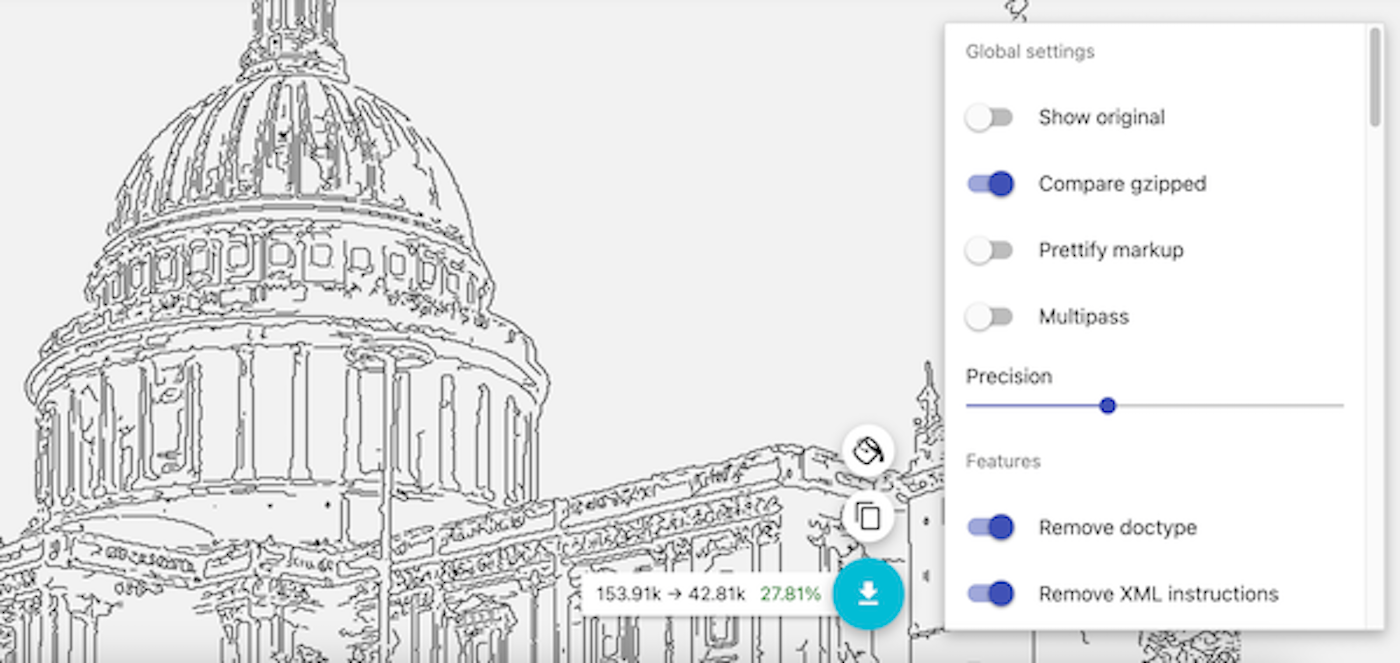The height and width of the screenshot is (663, 1400).
Task: Click the green 27.81% savings text
Action: pos(790,594)
